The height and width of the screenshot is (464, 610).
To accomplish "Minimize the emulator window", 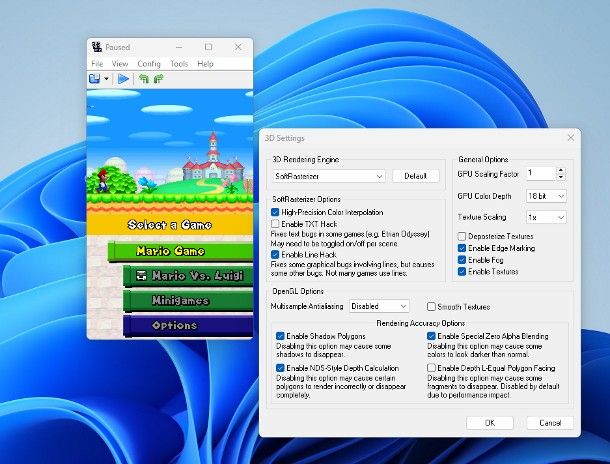I will 178,47.
